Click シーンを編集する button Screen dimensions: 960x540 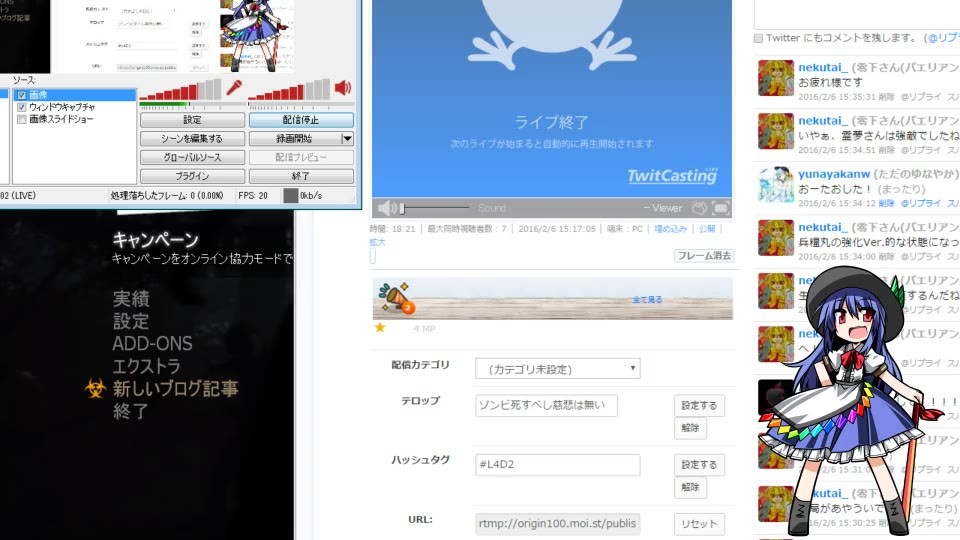point(192,139)
